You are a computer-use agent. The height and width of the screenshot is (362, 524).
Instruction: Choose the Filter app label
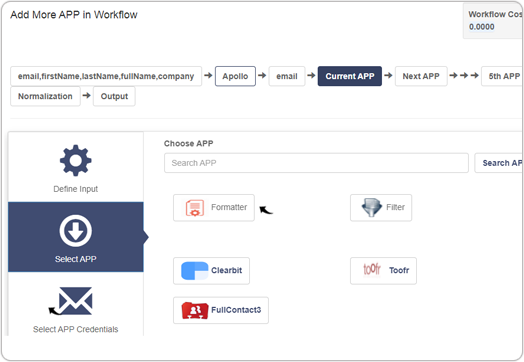point(395,207)
